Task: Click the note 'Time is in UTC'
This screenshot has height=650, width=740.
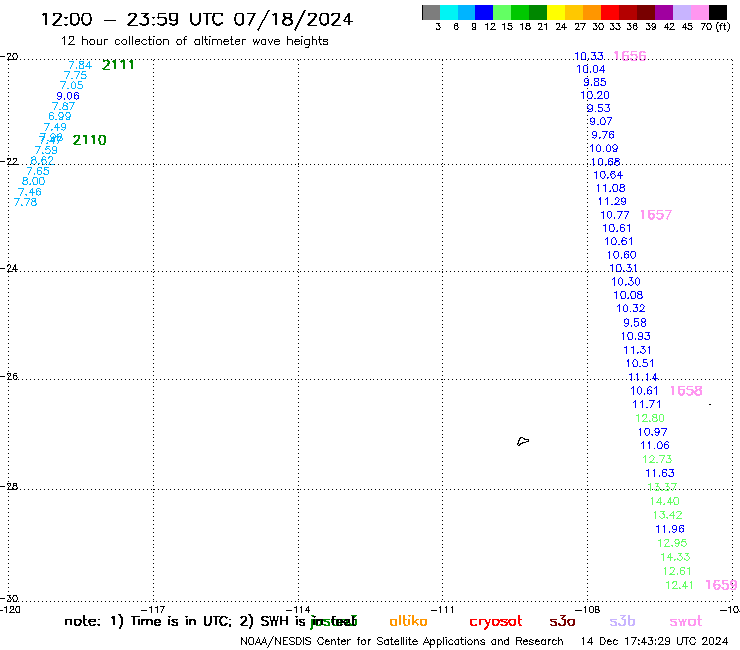Action: point(181,621)
